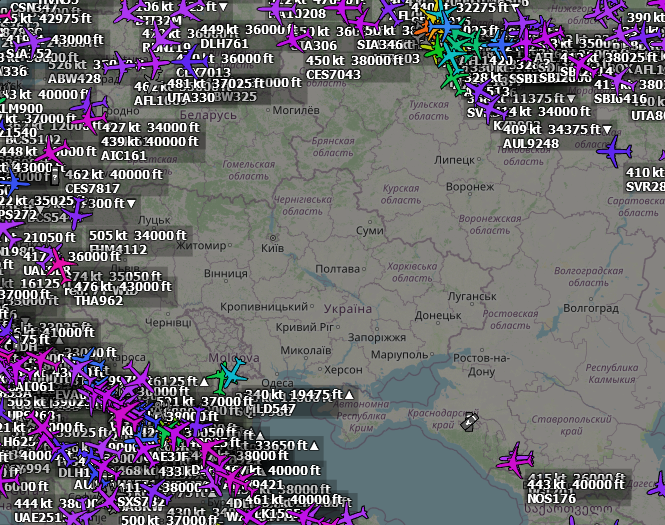Click the UTA330 callsign label
665x525 pixels.
tap(190, 98)
